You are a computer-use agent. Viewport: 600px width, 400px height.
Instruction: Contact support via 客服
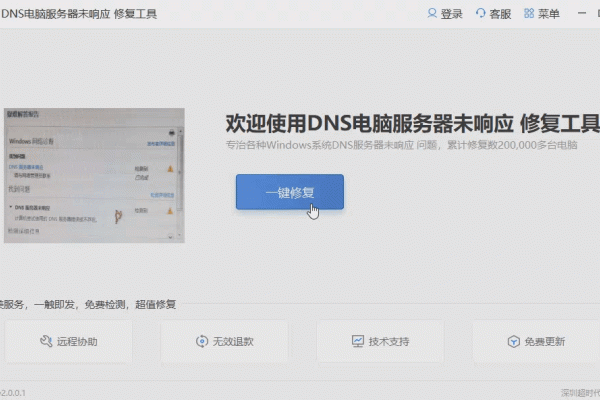pos(500,14)
